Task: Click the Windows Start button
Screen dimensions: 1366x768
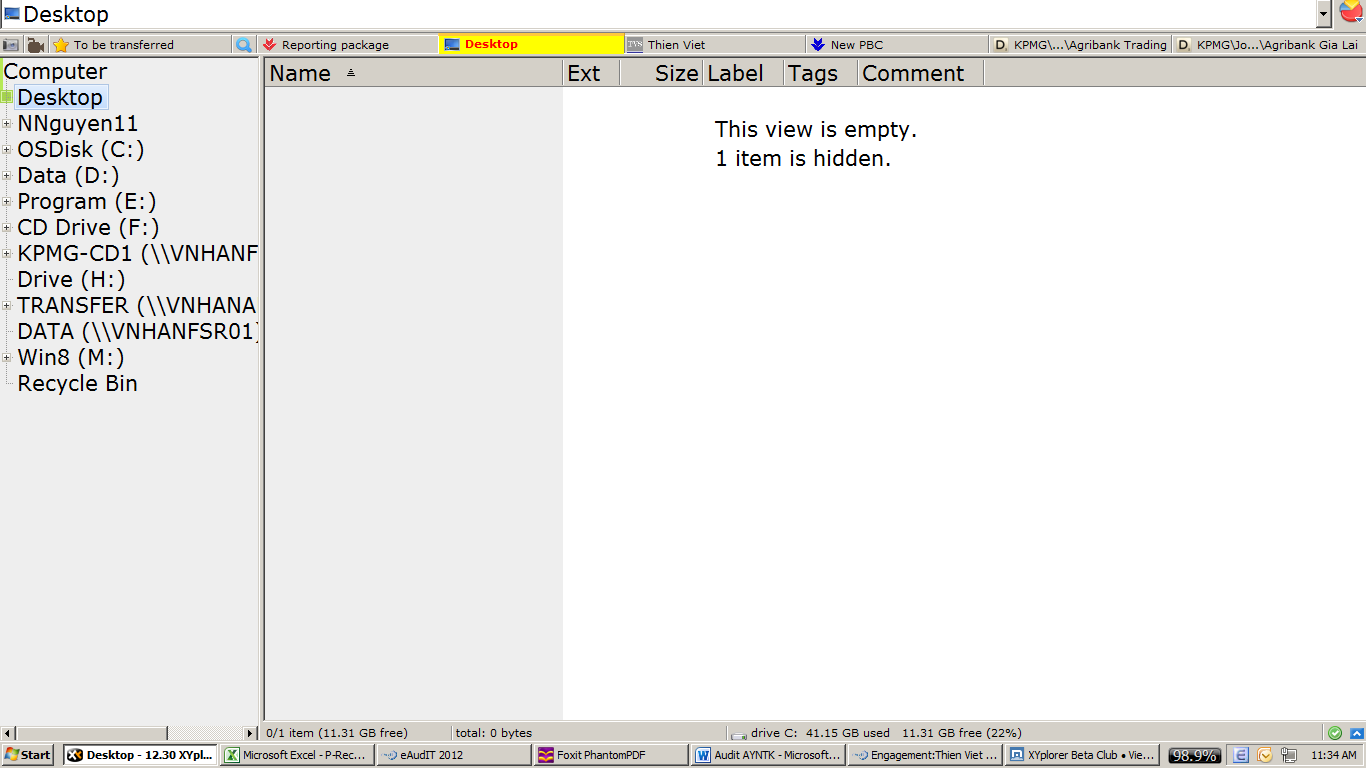Action: [28, 755]
